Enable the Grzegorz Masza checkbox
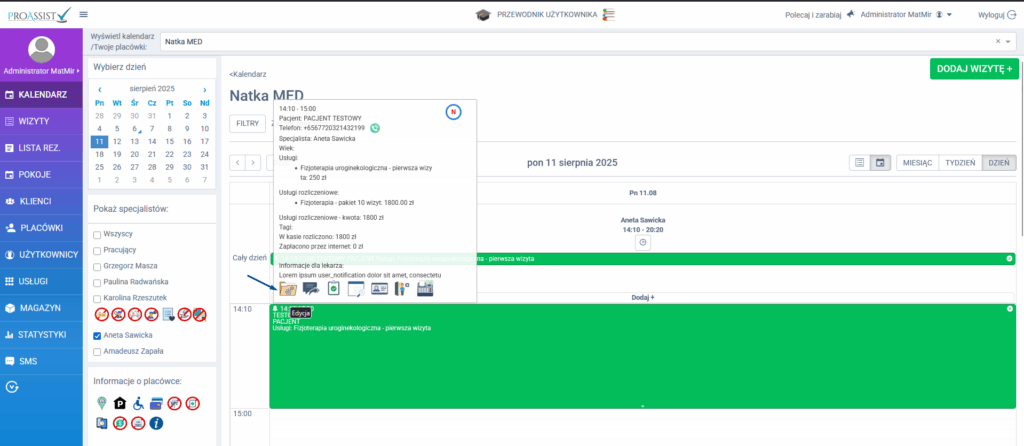This screenshot has height=446, width=1024. coord(97,267)
